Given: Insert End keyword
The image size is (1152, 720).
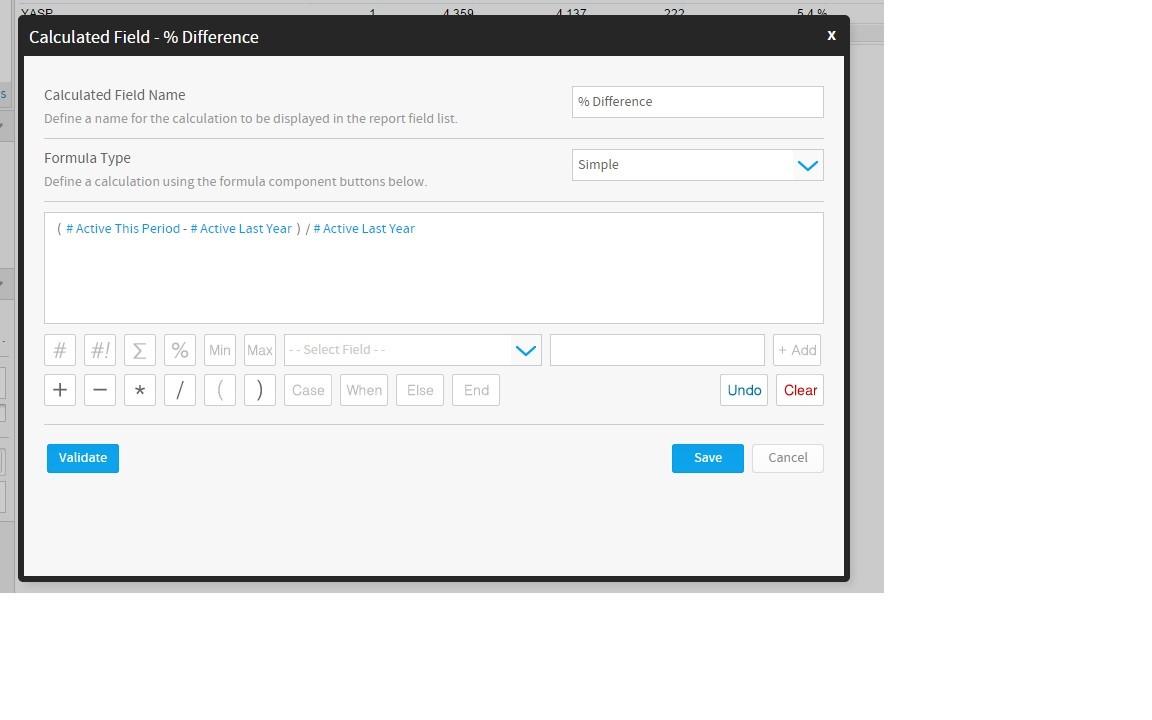Looking at the screenshot, I should 476,390.
